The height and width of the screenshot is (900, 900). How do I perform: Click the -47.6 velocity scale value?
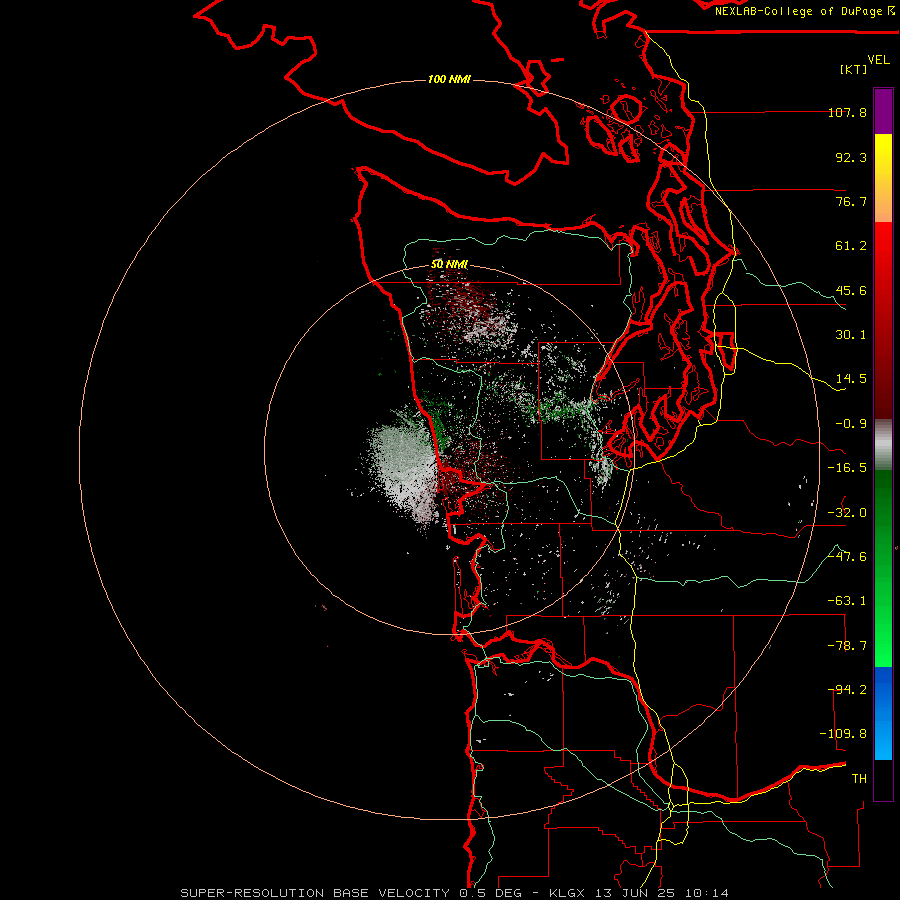(847, 557)
